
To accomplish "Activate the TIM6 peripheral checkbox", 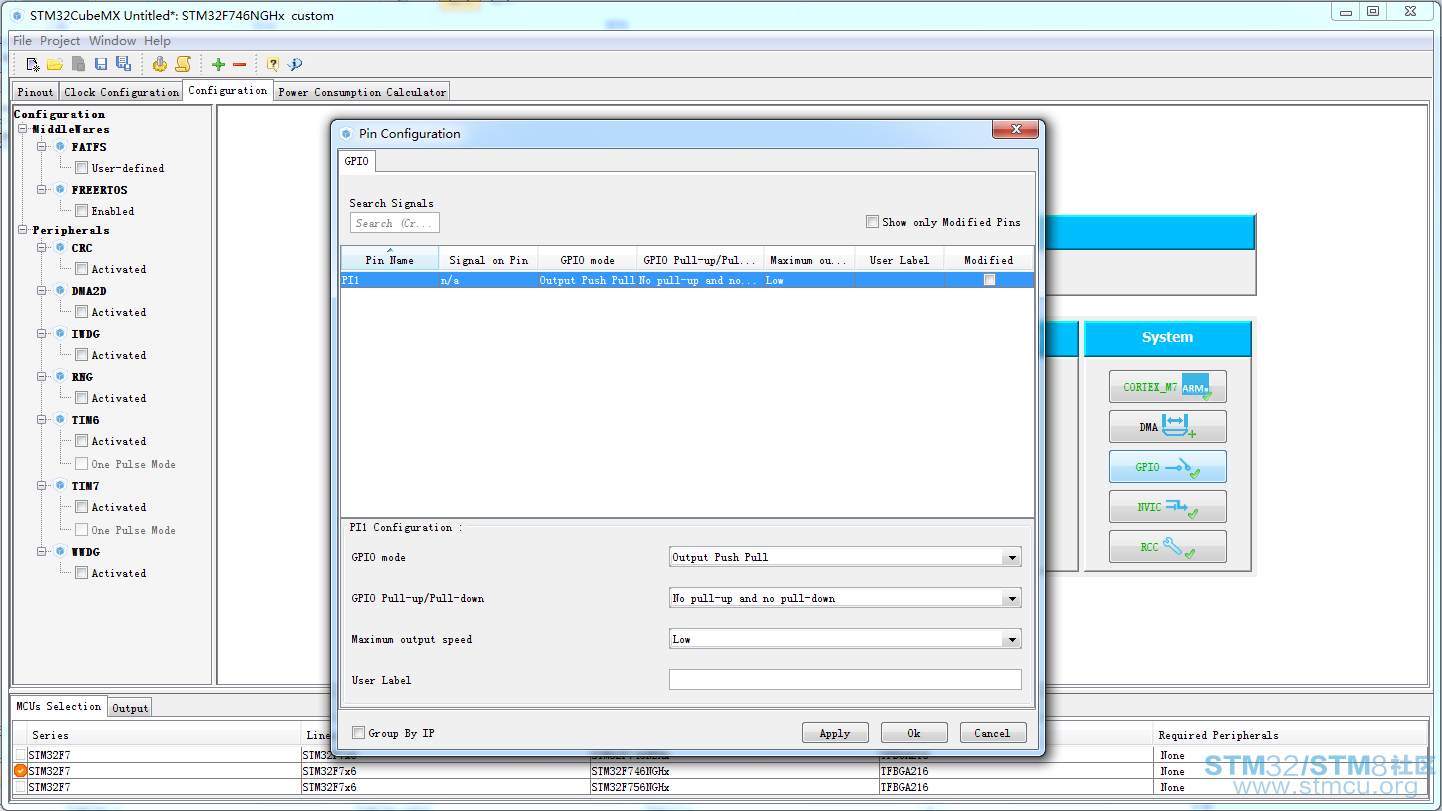I will (x=82, y=441).
